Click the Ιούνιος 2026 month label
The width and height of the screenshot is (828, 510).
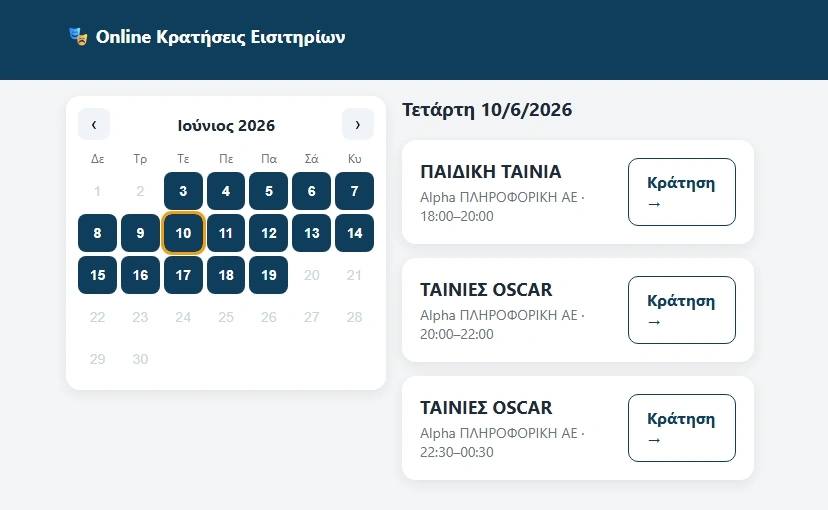226,126
